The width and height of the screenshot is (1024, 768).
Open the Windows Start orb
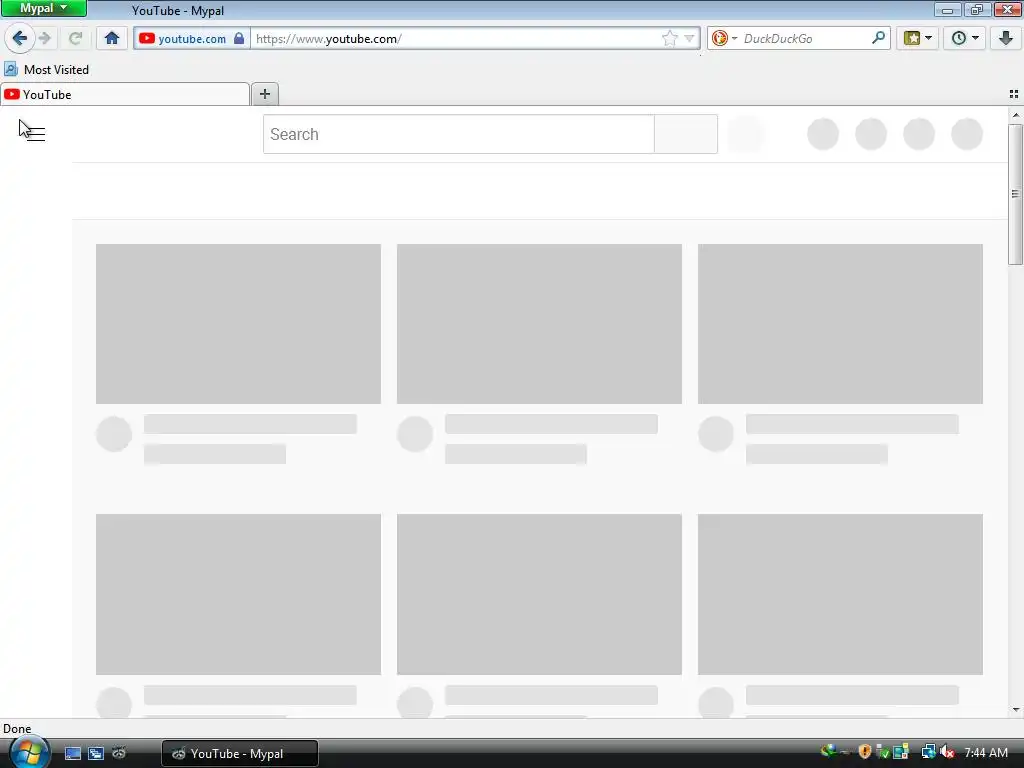[28, 752]
